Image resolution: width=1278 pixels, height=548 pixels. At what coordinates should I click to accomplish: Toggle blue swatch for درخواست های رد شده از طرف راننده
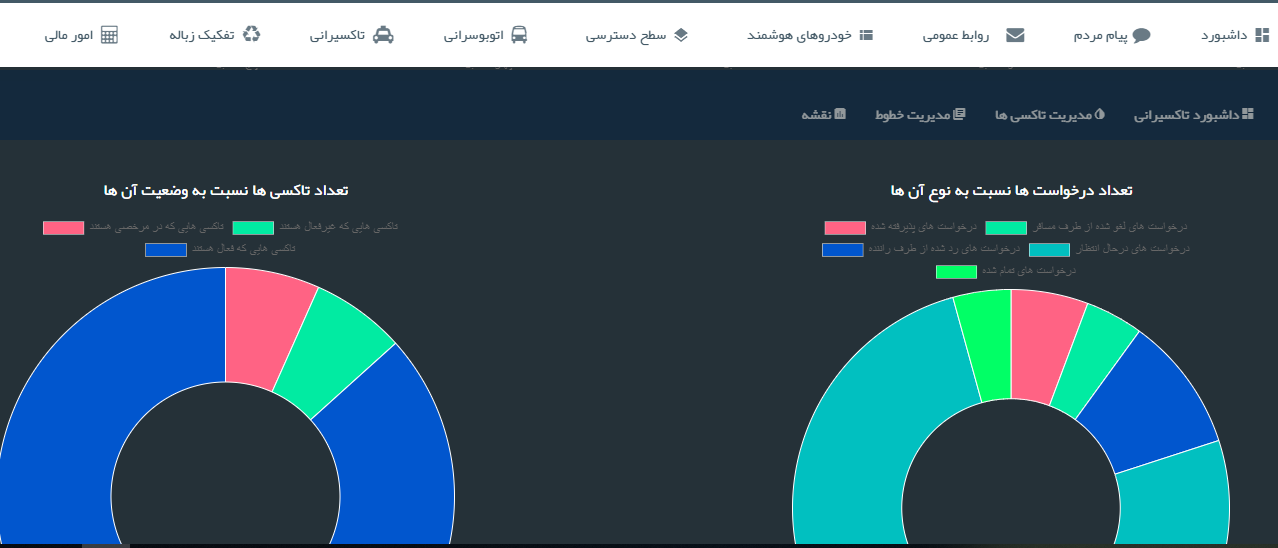[x=843, y=249]
